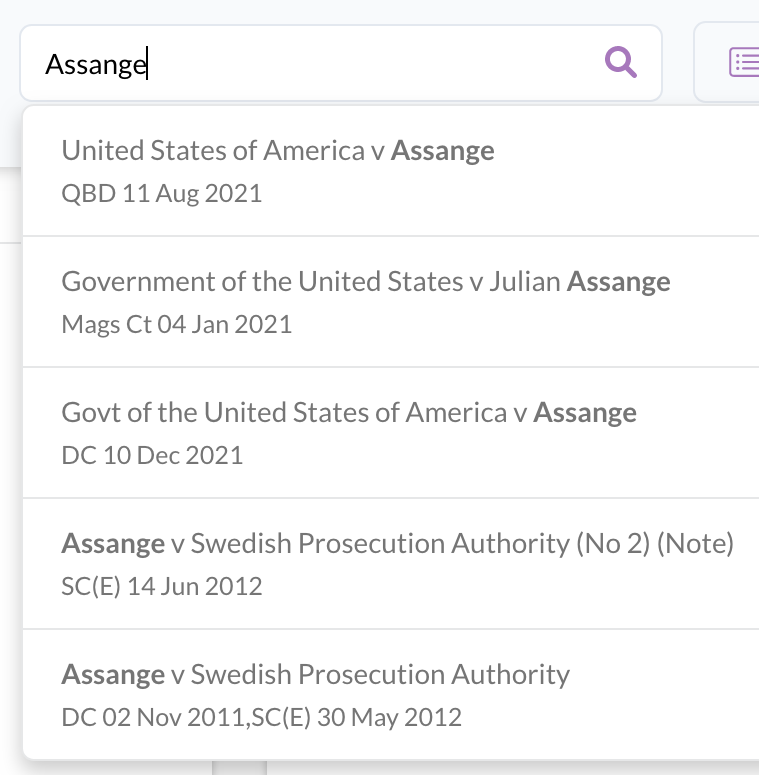Click bold Assange in the (No 2) result
This screenshot has width=759, height=775.
pos(113,544)
